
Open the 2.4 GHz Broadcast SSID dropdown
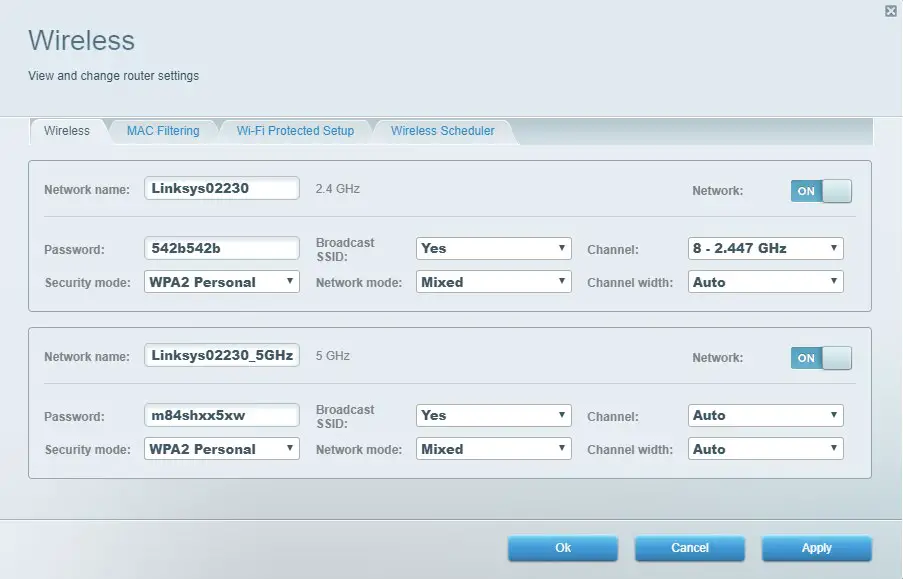click(x=494, y=248)
